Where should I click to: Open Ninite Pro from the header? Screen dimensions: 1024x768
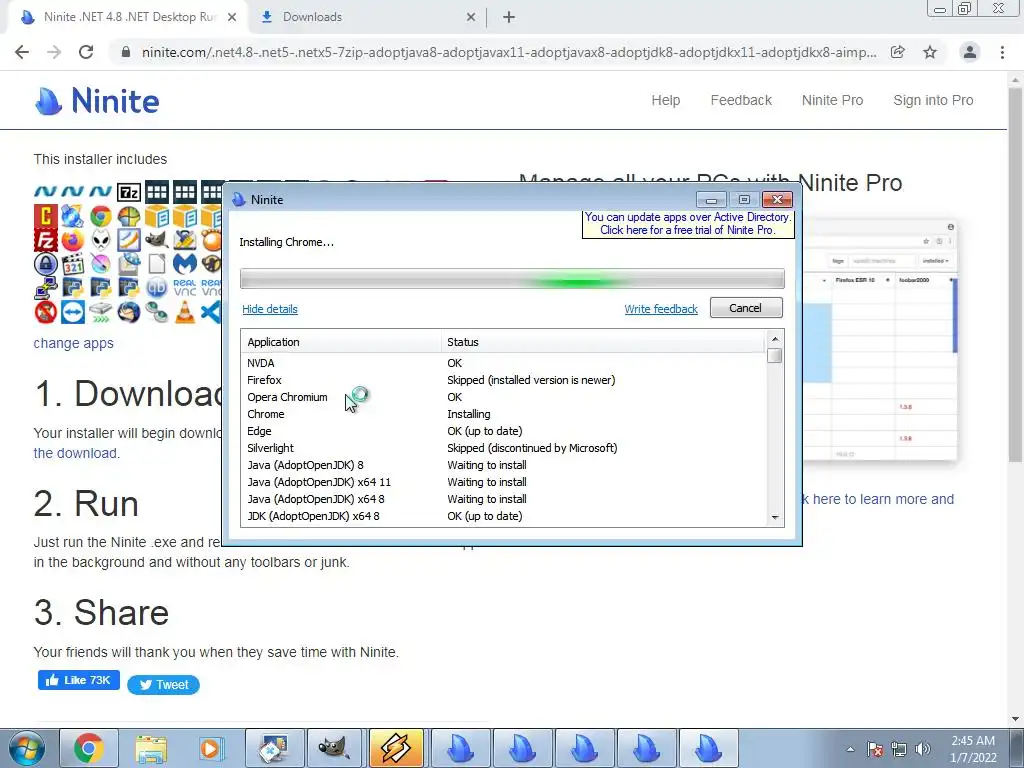pos(833,100)
